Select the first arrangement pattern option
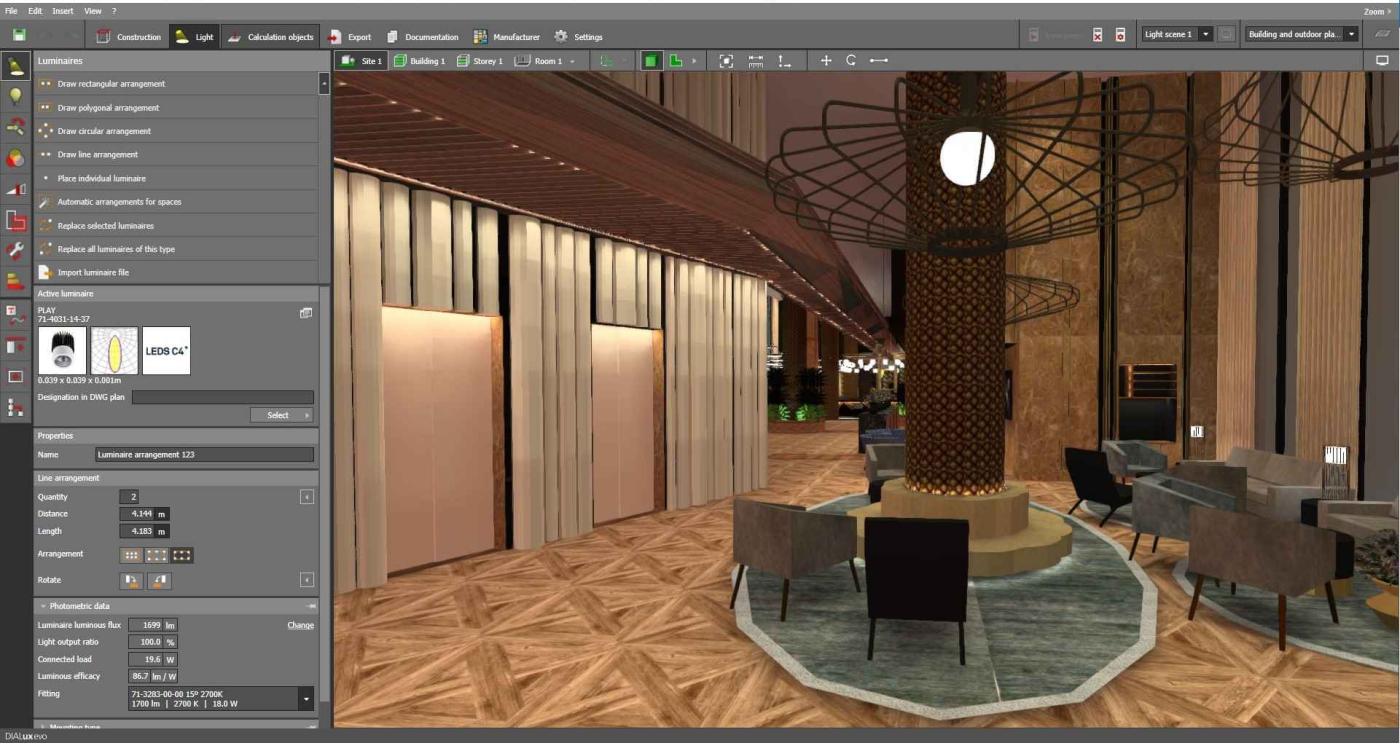Screen dimensions: 1400x743 click(131, 555)
